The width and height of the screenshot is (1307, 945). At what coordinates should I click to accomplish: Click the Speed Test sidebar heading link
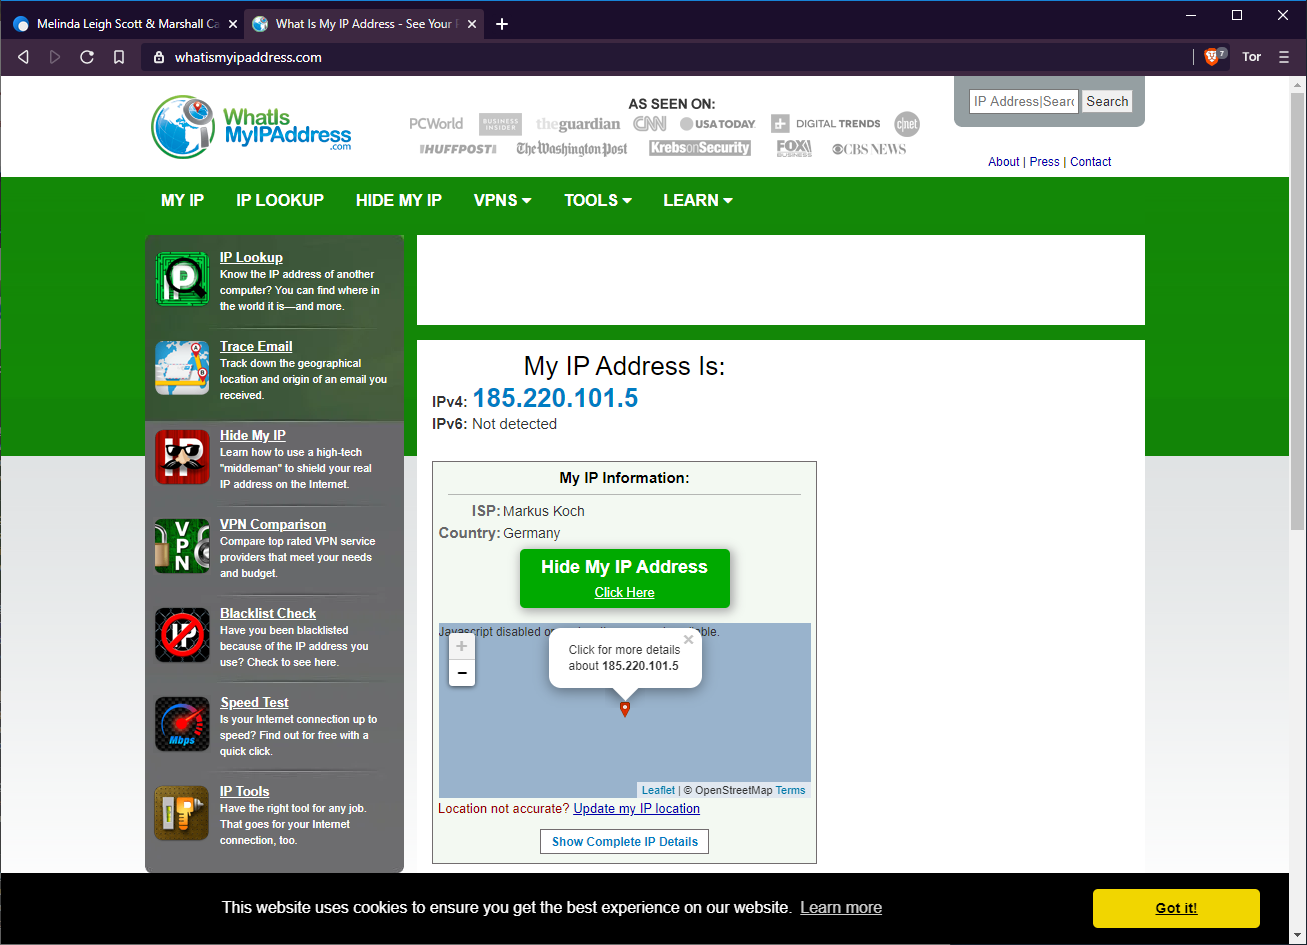(x=254, y=702)
